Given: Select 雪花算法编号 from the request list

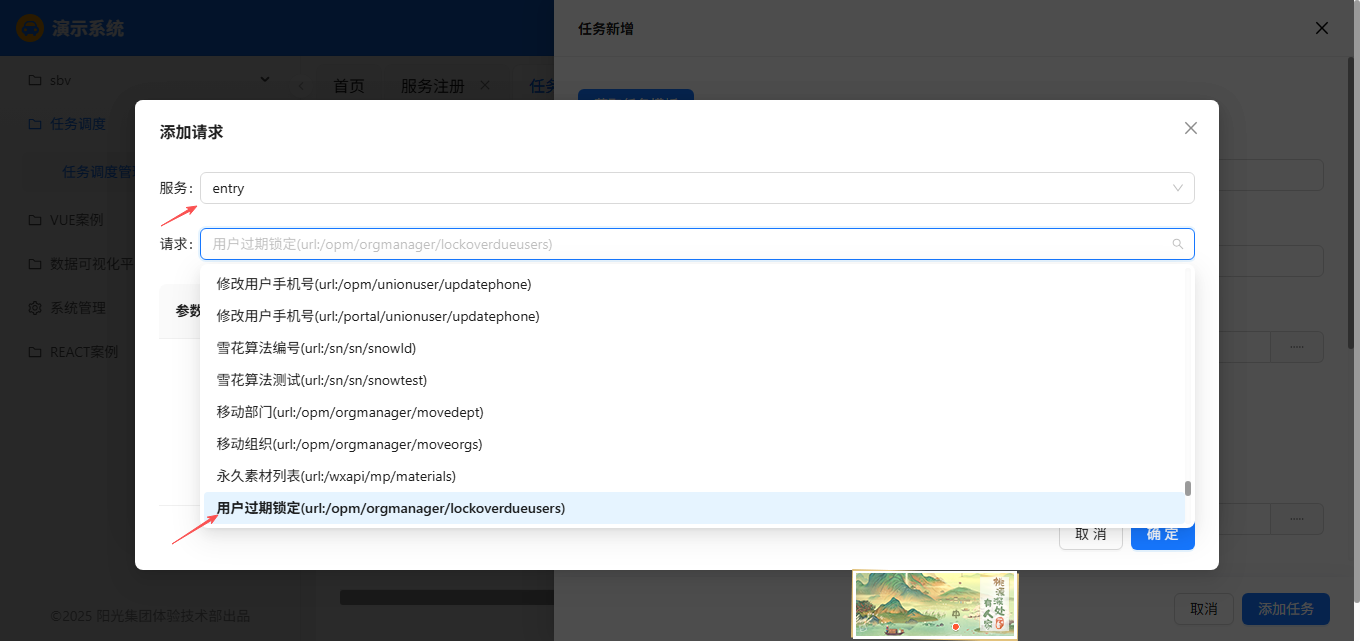Looking at the screenshot, I should [x=316, y=348].
